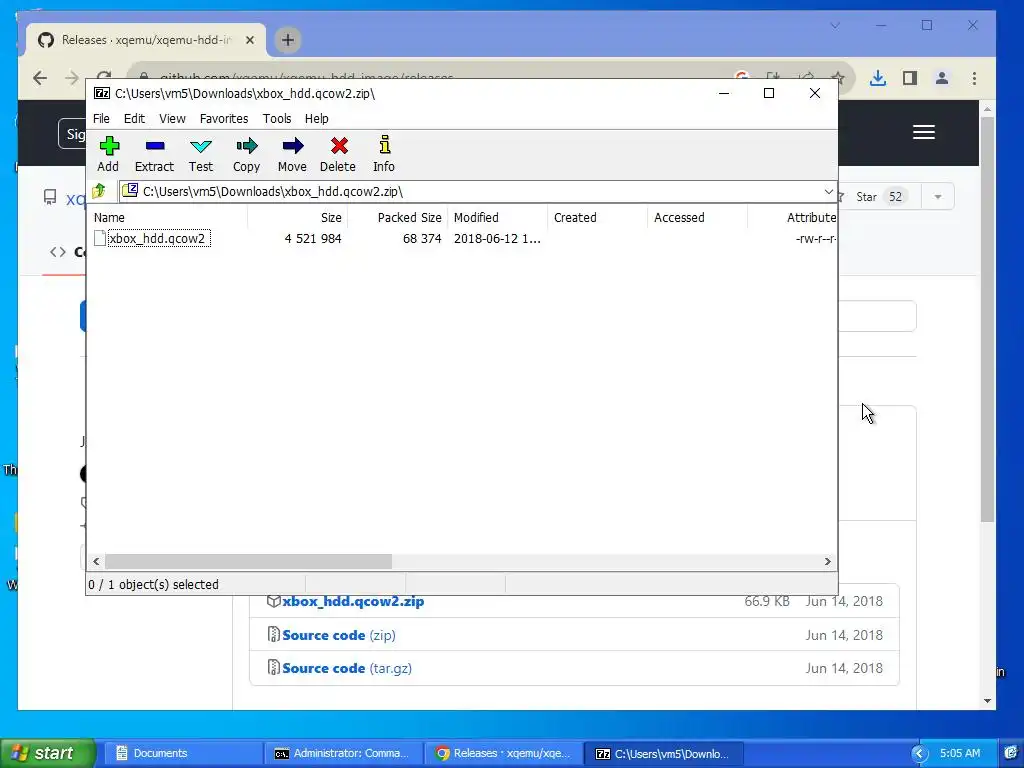
Task: Click left arrow of horizontal scrollbar
Action: coord(97,562)
